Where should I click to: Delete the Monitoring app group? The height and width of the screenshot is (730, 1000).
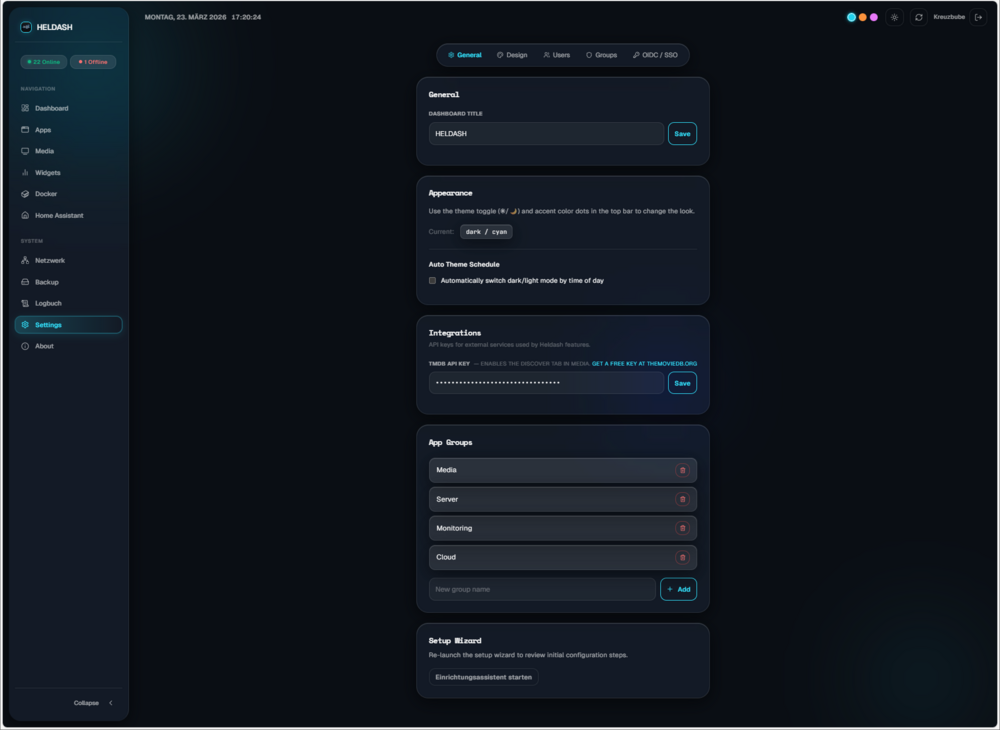[682, 529]
